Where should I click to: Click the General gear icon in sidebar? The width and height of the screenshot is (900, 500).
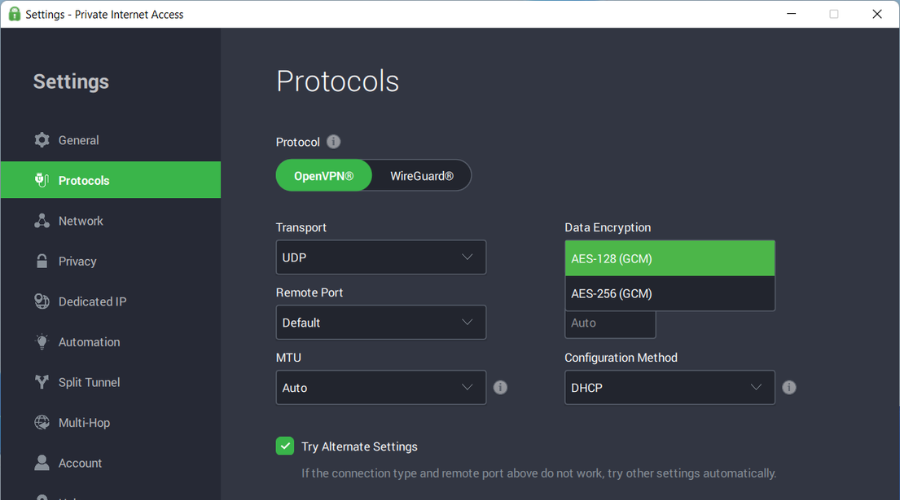pos(42,140)
